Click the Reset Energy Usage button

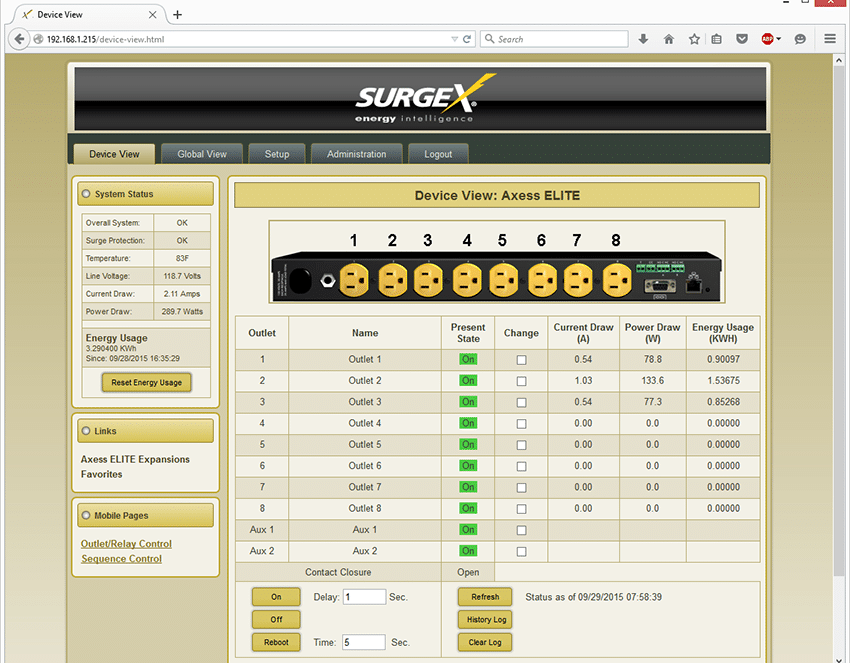click(146, 382)
